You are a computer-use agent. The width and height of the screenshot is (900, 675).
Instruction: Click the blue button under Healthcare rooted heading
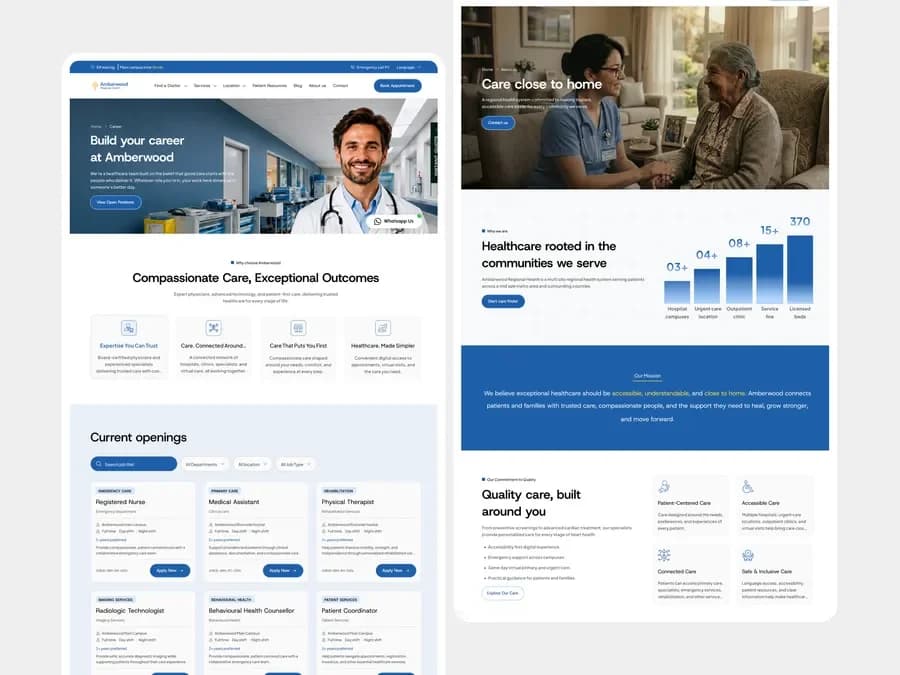pyautogui.click(x=503, y=301)
